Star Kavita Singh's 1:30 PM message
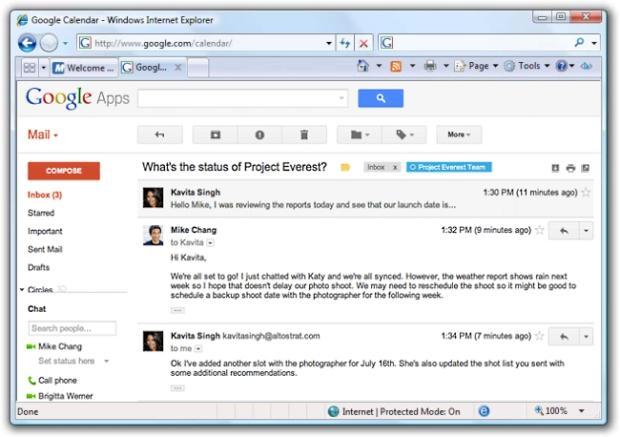This screenshot has width=620, height=437. click(586, 193)
